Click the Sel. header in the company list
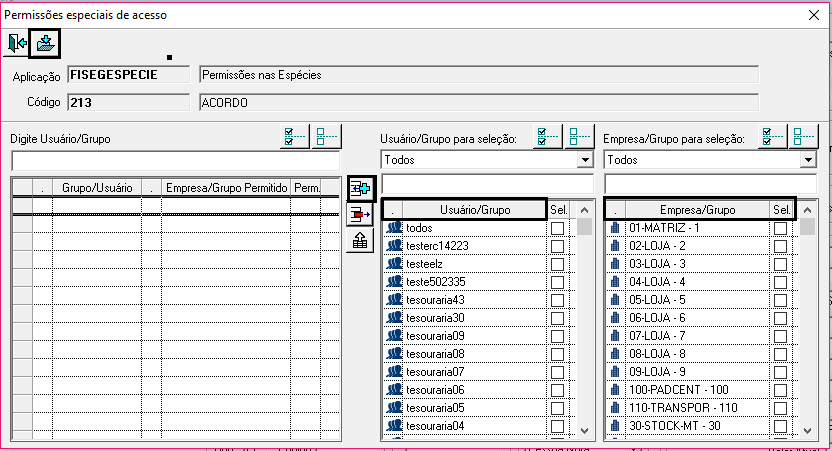The height and width of the screenshot is (451, 832). [x=782, y=210]
